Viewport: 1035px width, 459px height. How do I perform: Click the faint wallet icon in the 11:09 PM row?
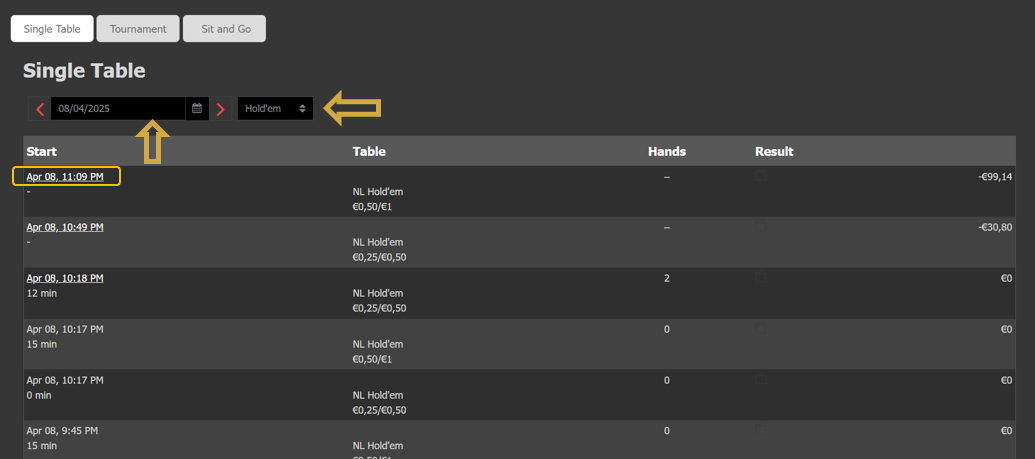761,176
